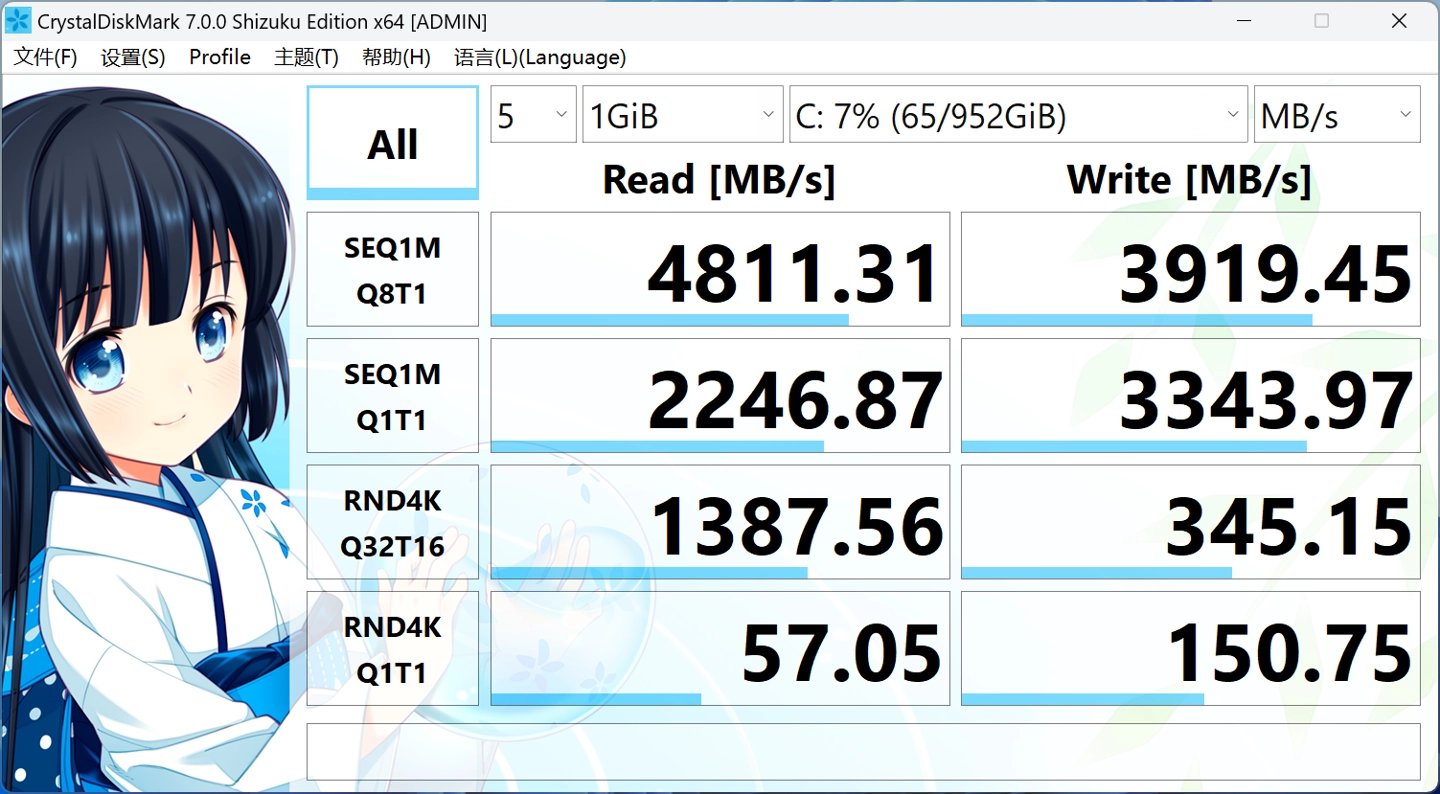
Task: Open the 主题(T) theme menu
Action: click(x=306, y=57)
